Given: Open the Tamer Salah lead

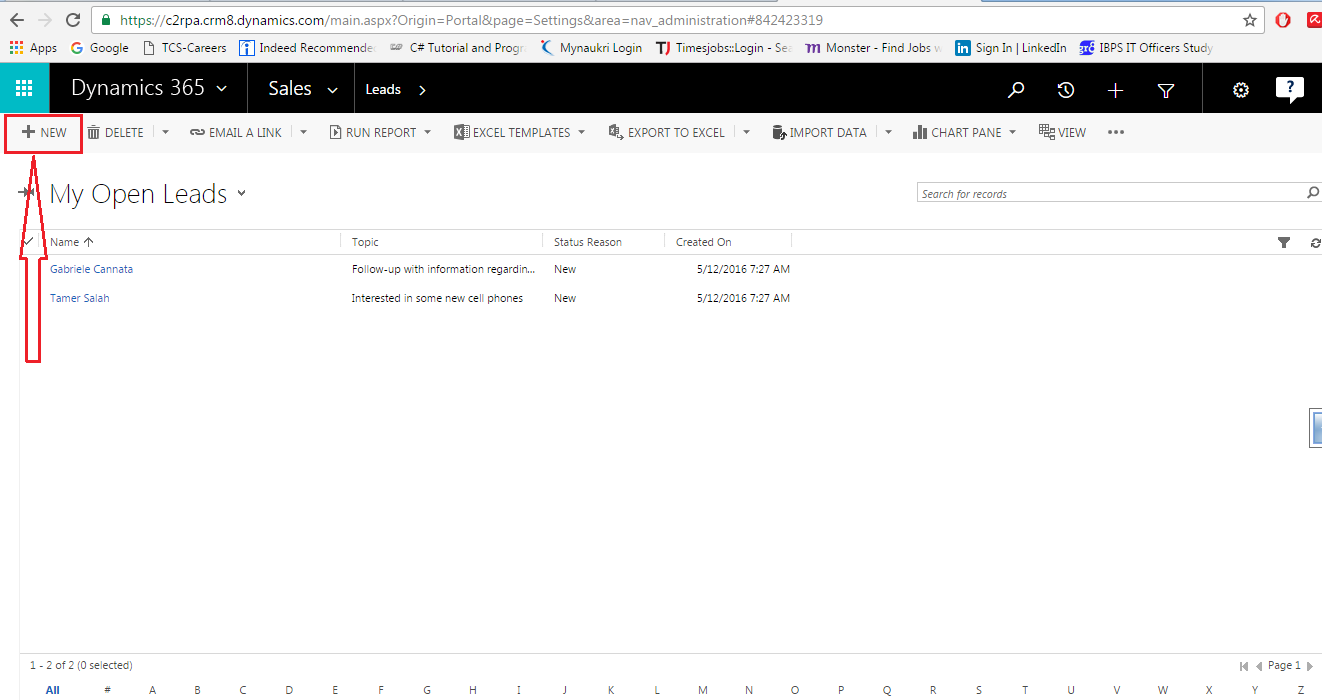Looking at the screenshot, I should click(80, 298).
